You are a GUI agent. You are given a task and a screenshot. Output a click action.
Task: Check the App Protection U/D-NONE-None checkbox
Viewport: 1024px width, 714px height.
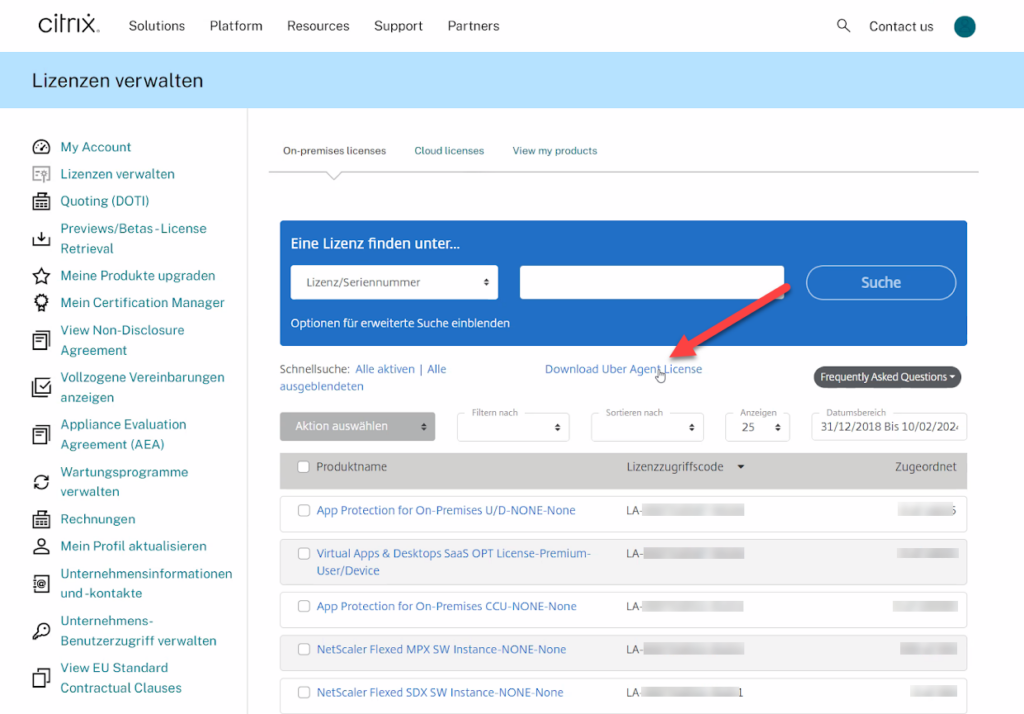[304, 511]
